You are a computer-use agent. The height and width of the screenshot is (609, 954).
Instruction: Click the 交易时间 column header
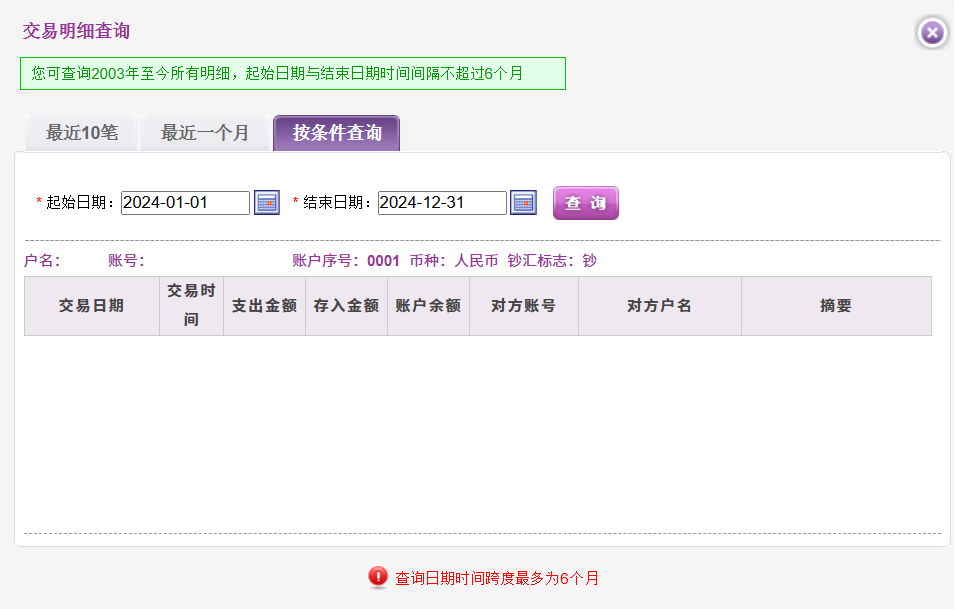(191, 306)
